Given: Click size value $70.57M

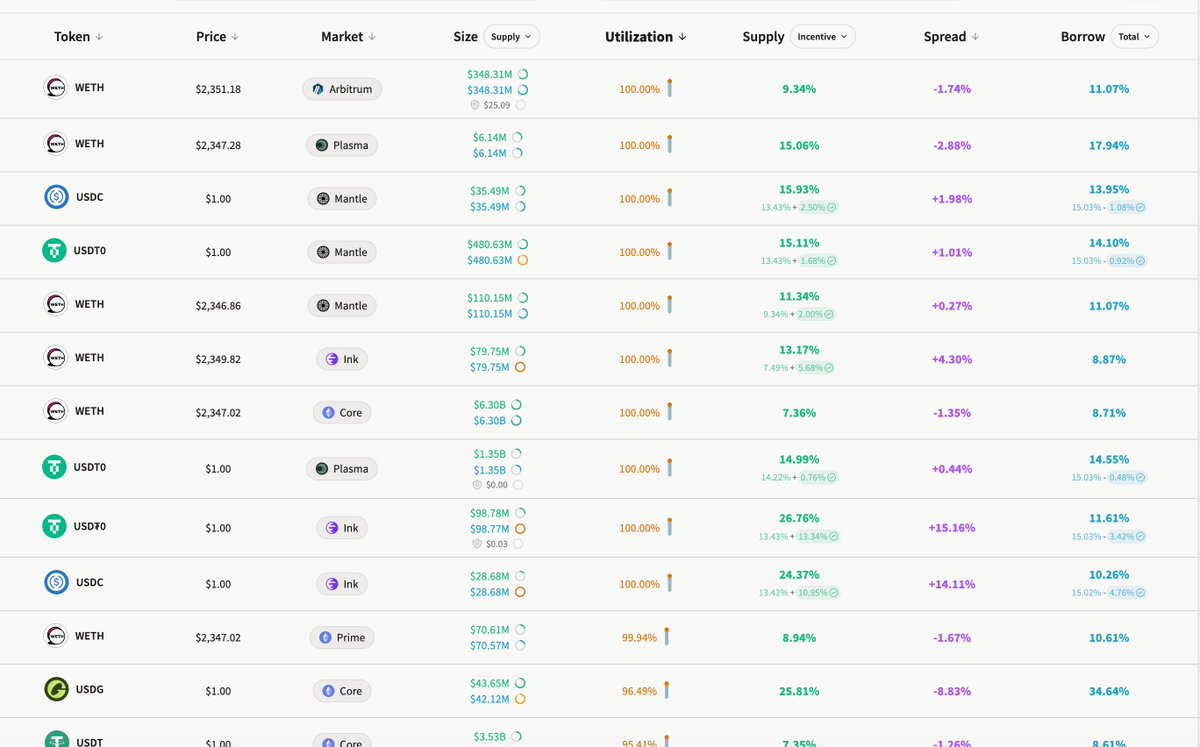Looking at the screenshot, I should pyautogui.click(x=490, y=645).
